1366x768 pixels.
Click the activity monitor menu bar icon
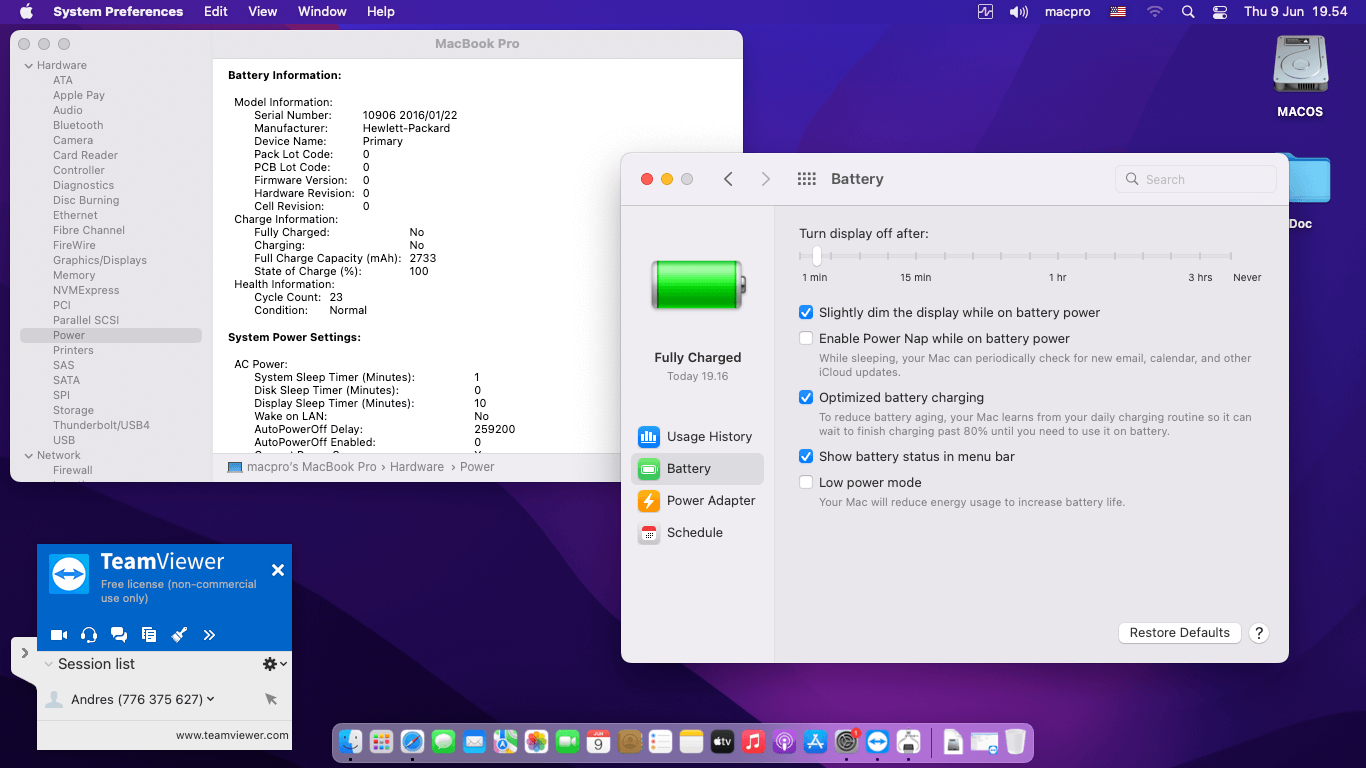coord(986,12)
